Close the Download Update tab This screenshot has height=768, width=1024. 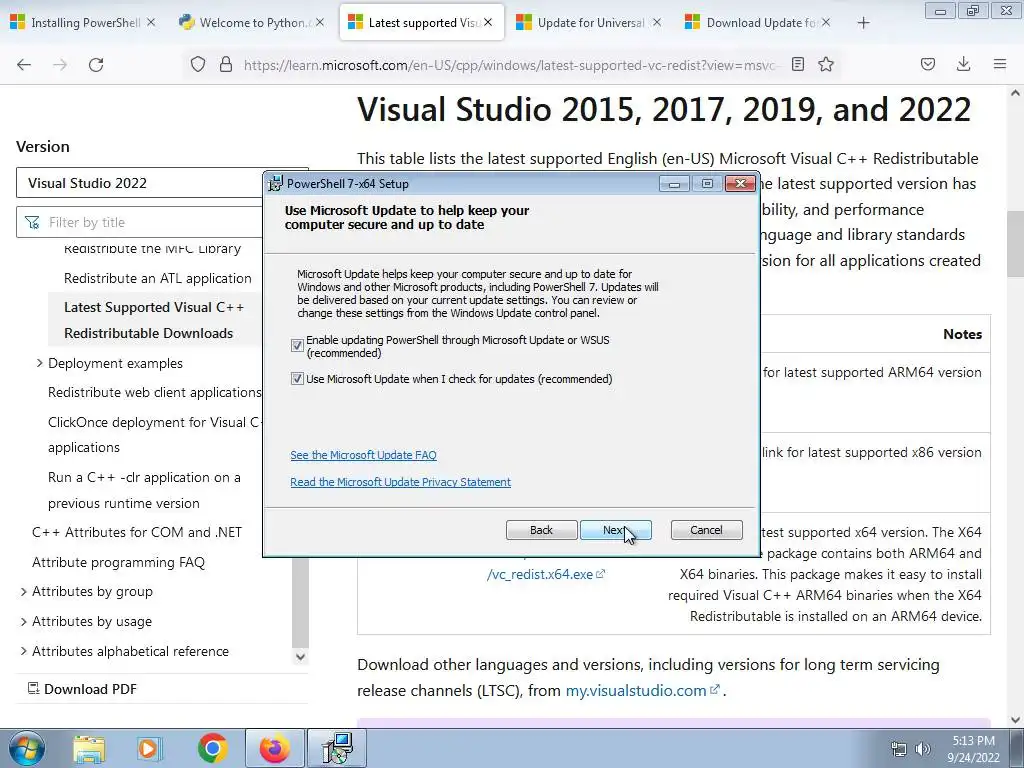[x=826, y=22]
